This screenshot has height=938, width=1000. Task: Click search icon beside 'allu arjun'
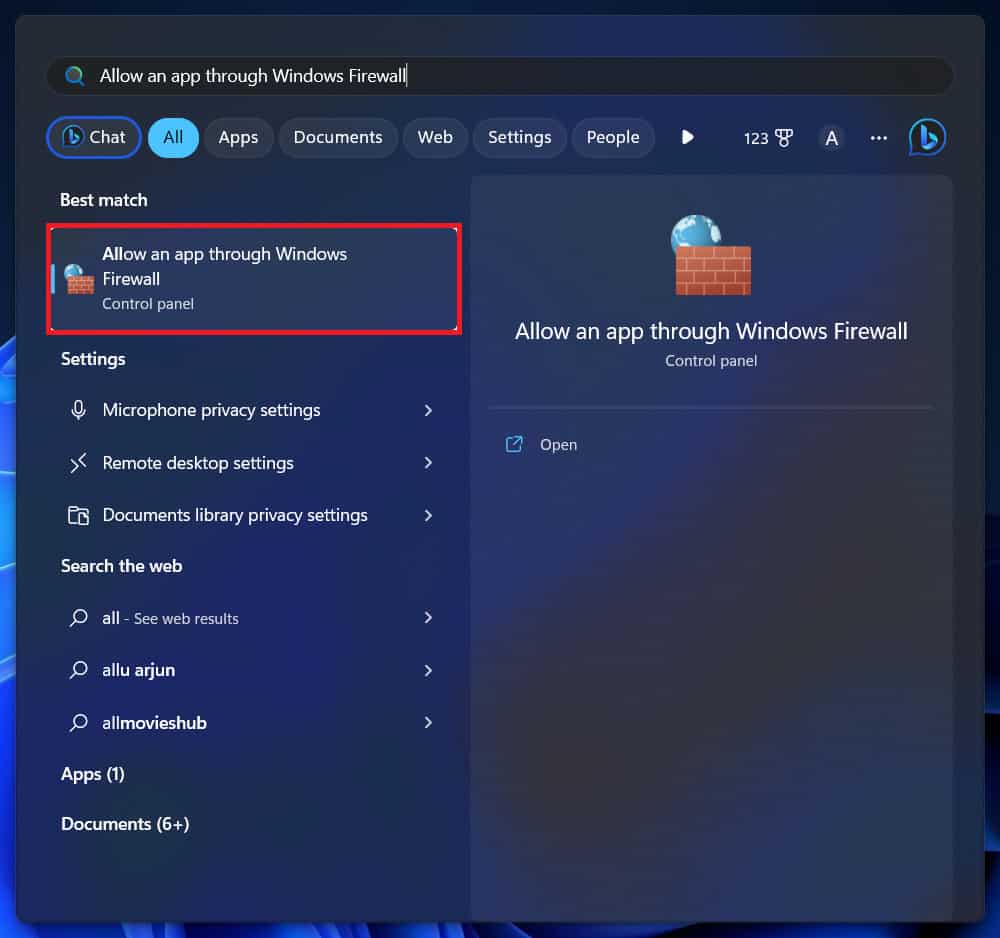[78, 670]
